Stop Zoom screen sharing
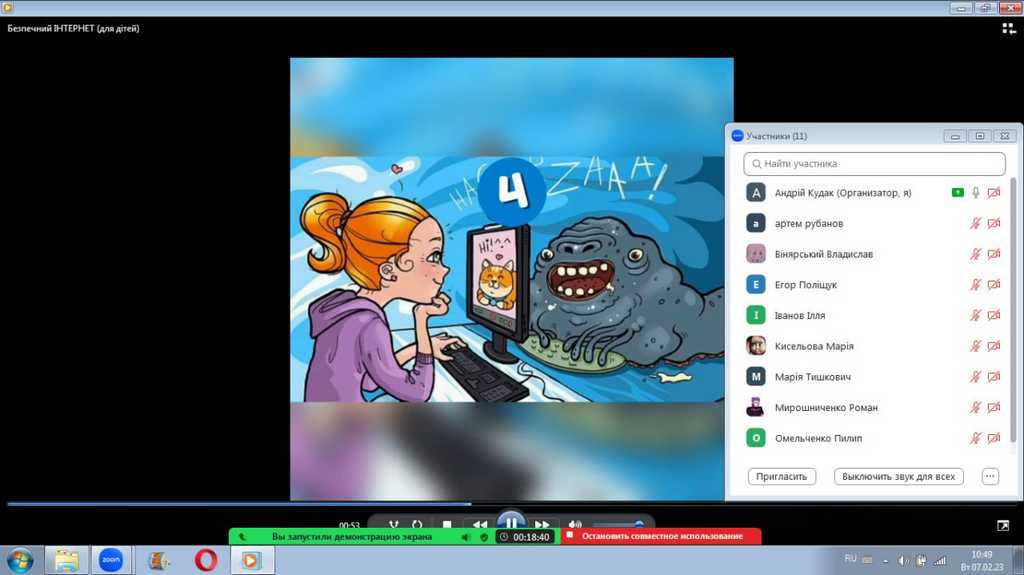This screenshot has width=1024, height=575. coord(661,536)
